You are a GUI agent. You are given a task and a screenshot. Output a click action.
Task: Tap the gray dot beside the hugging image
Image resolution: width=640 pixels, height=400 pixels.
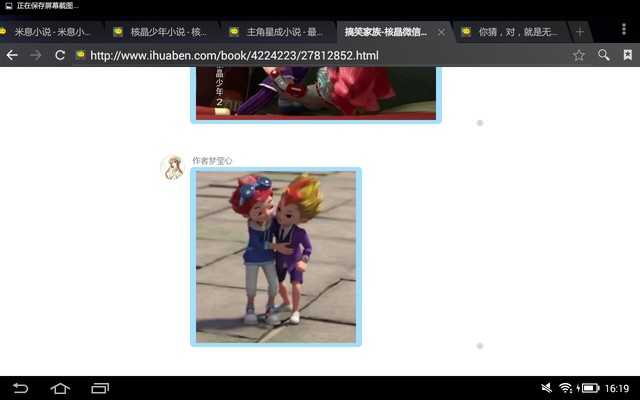480,346
